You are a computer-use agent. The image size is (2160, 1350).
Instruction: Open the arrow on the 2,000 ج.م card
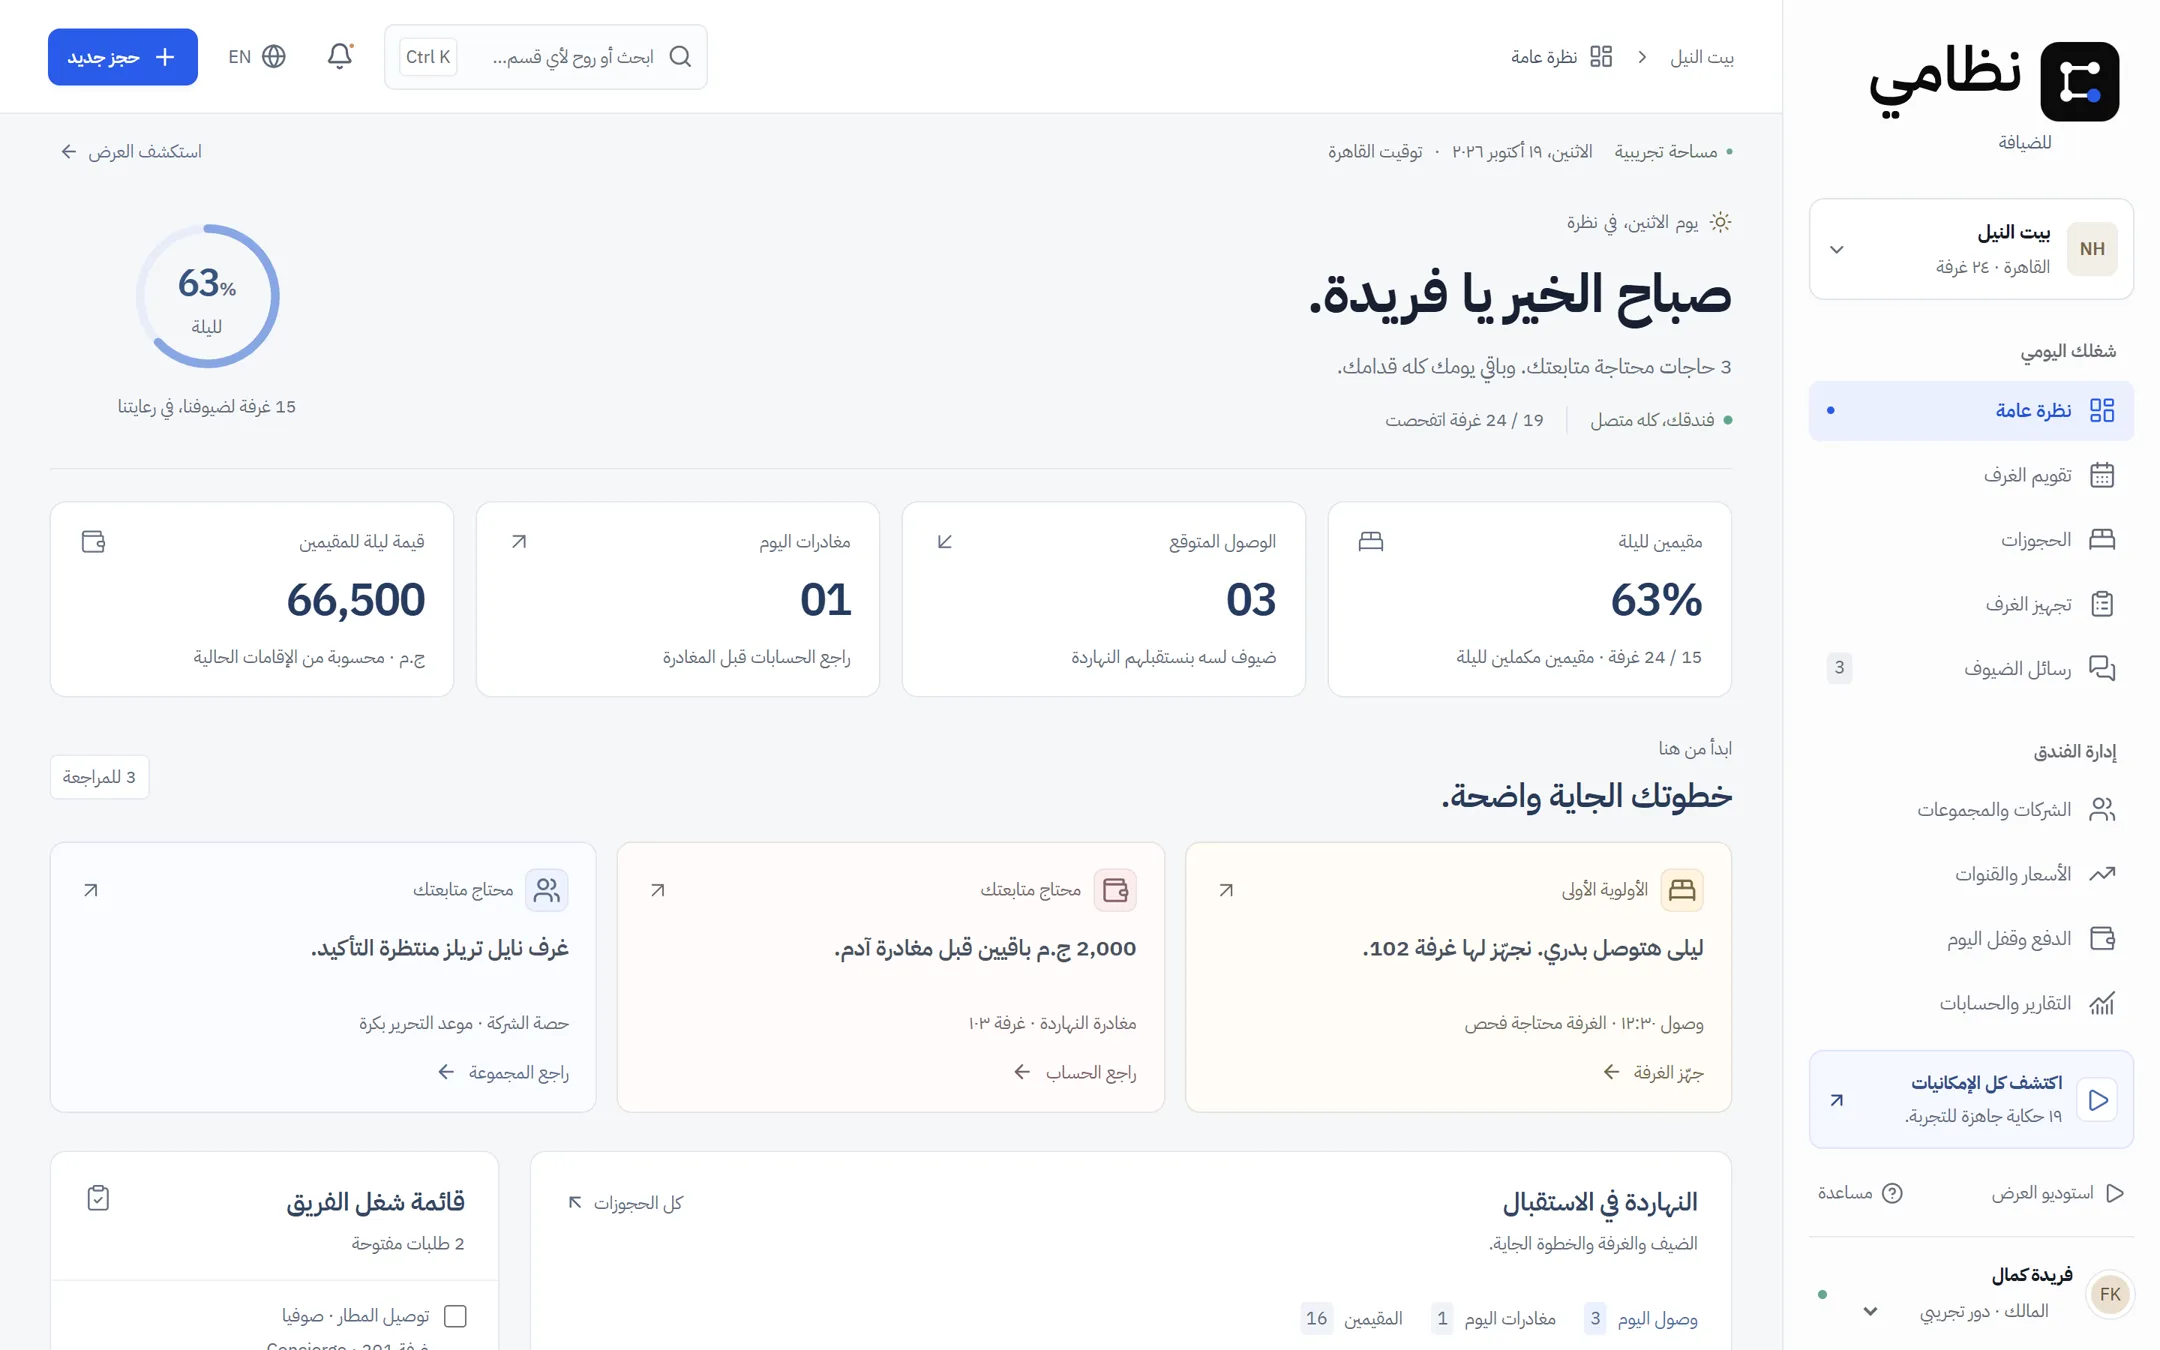(658, 890)
